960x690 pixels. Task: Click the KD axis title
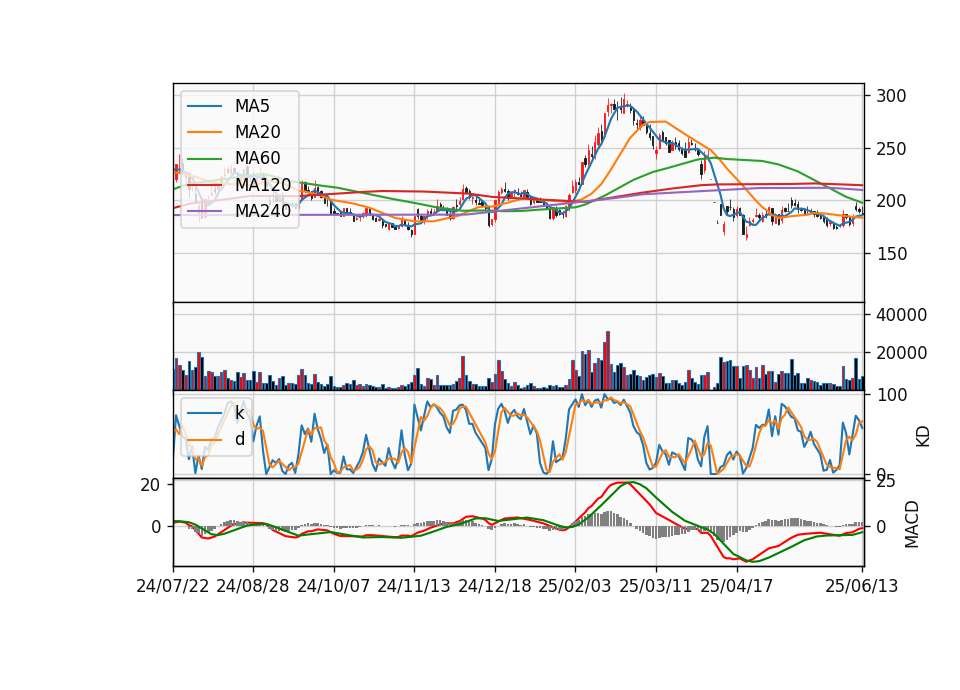pyautogui.click(x=923, y=437)
